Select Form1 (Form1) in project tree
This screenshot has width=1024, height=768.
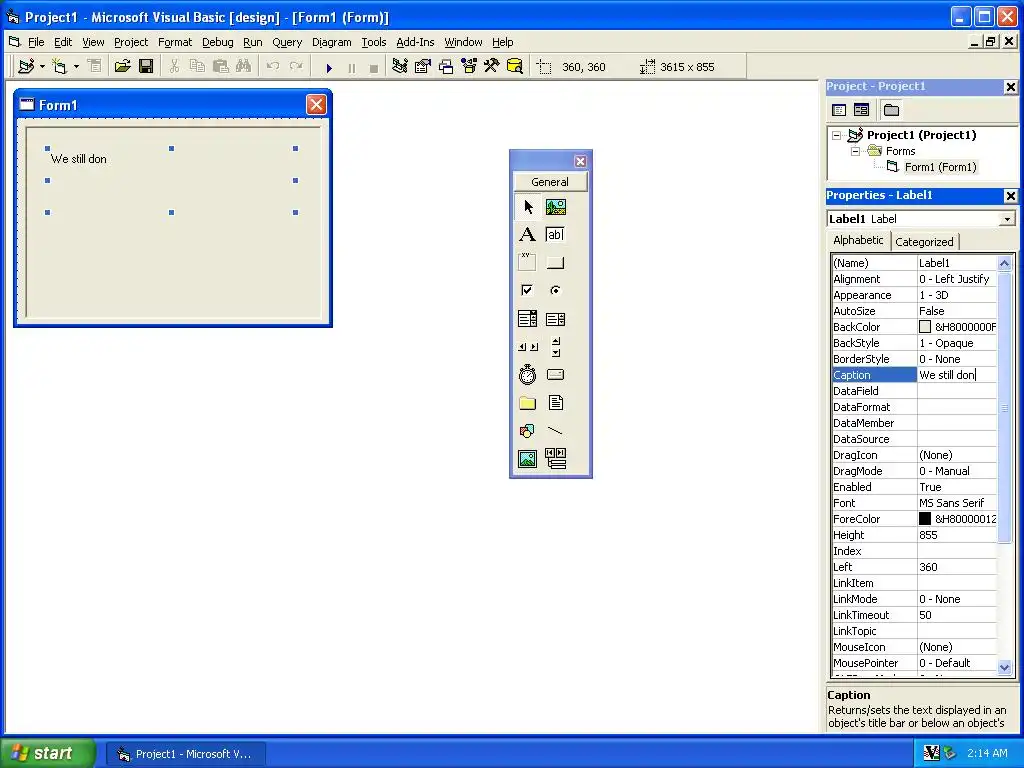(940, 167)
